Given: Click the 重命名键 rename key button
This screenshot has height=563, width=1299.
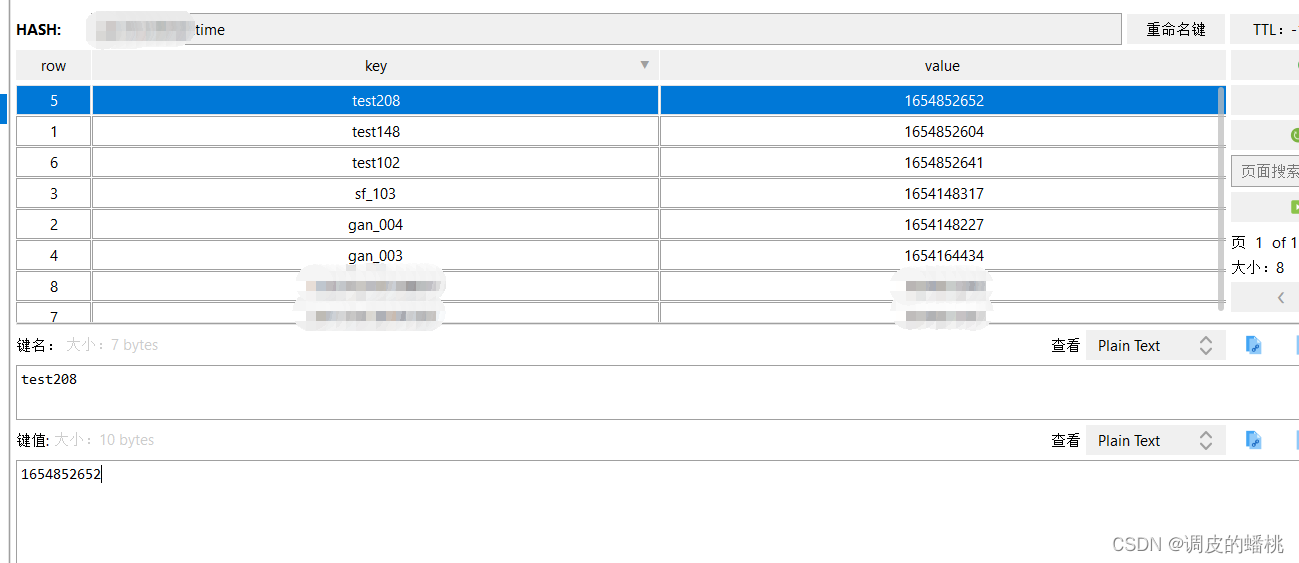Looking at the screenshot, I should tap(1176, 30).
